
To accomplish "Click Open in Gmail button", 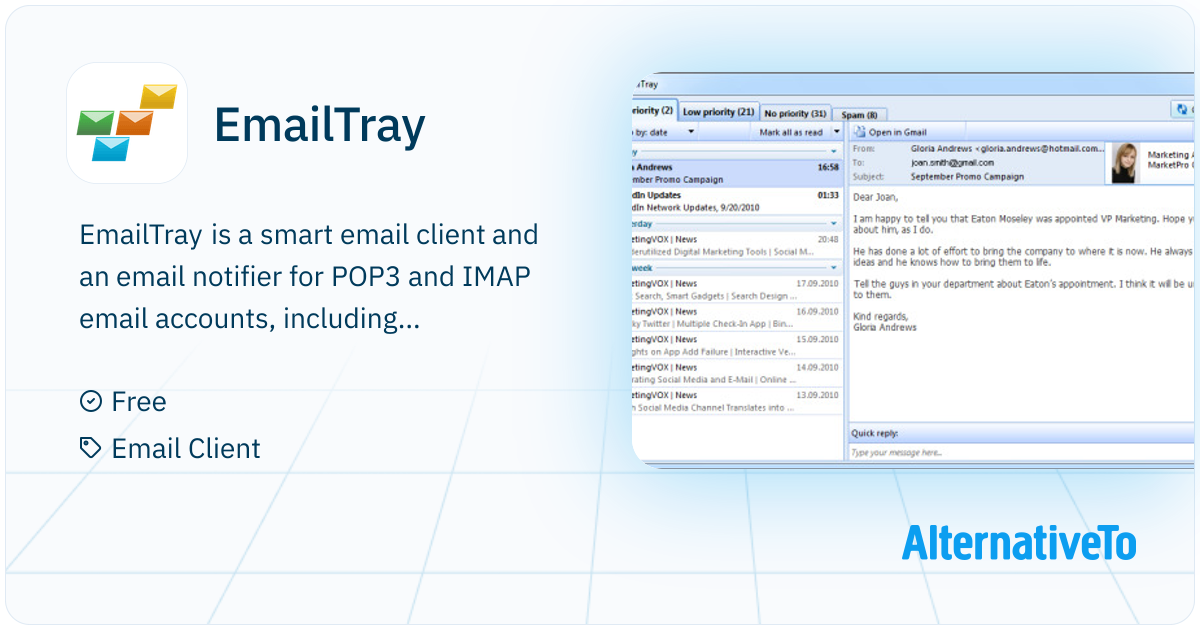I will pos(890,132).
